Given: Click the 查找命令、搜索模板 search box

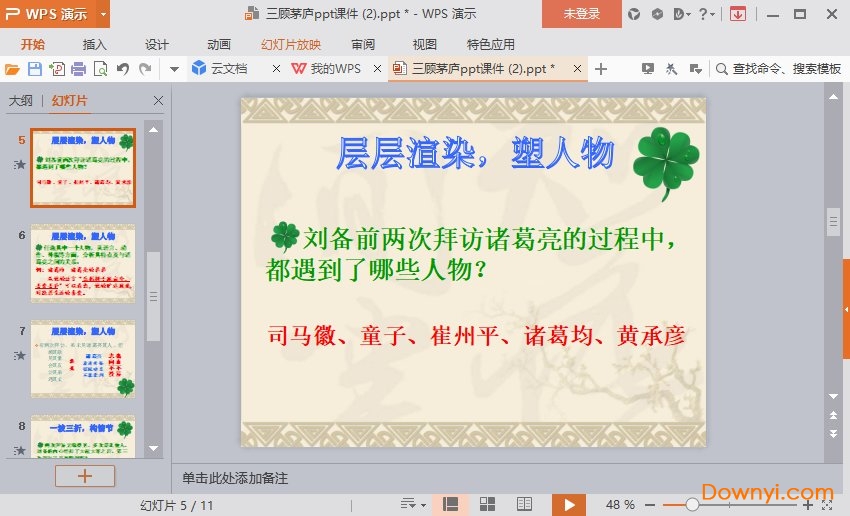Looking at the screenshot, I should (x=778, y=69).
